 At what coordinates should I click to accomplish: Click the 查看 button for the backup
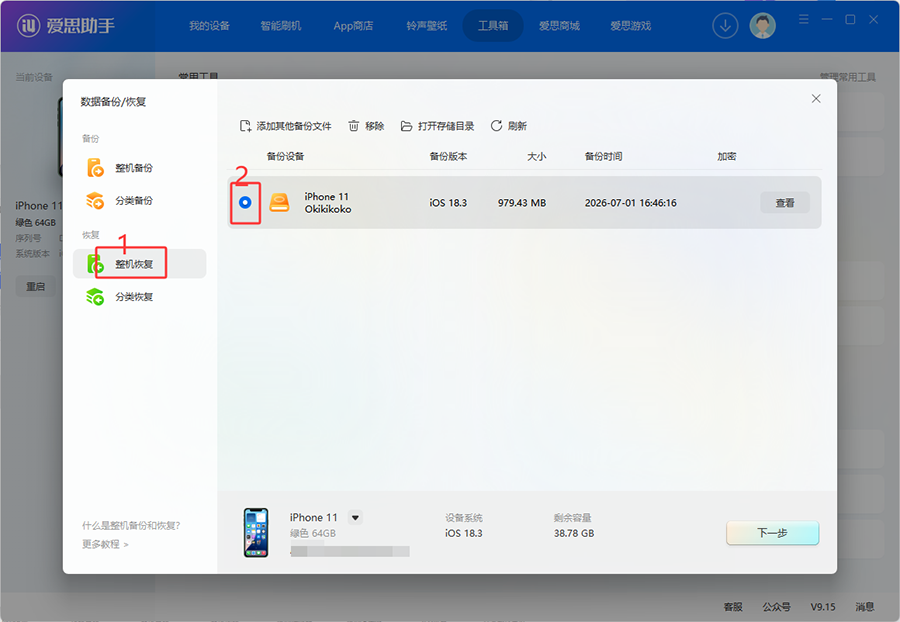pyautogui.click(x=785, y=203)
